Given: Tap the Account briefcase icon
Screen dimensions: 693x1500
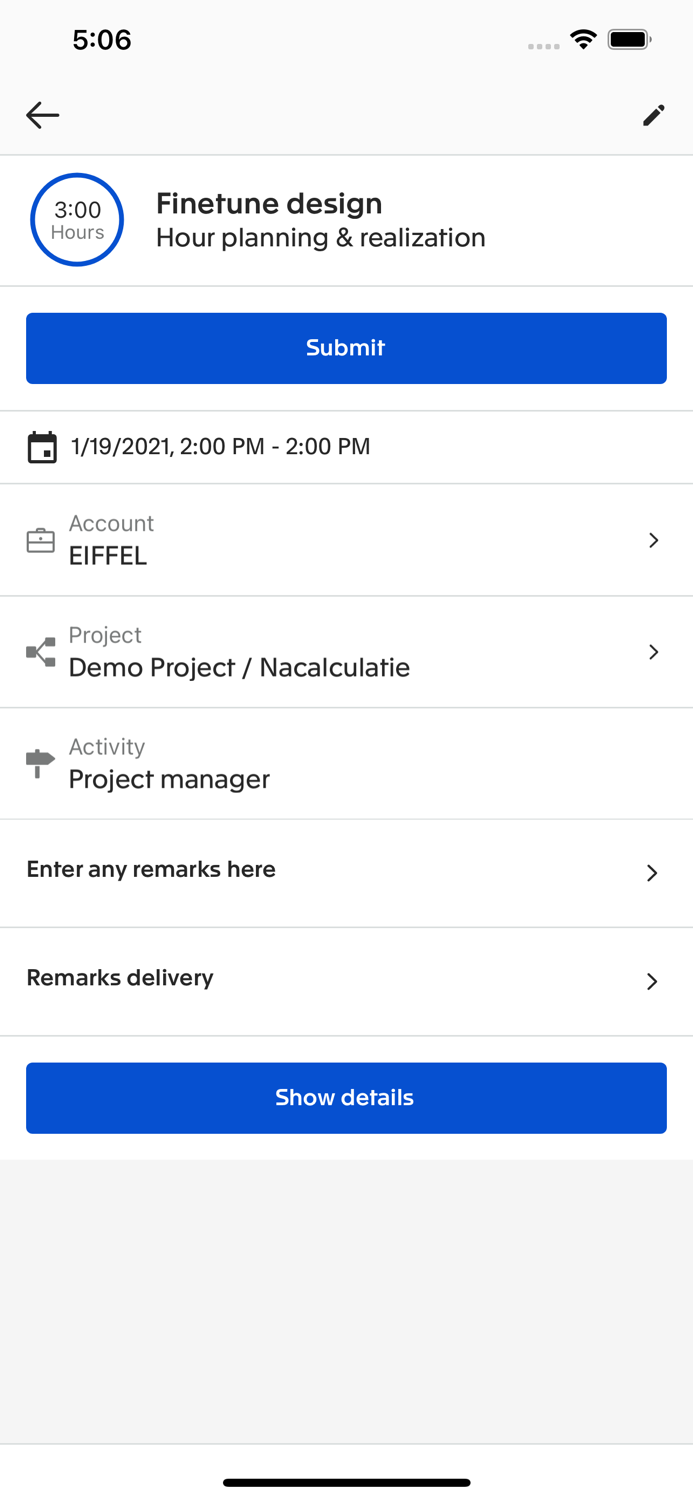Looking at the screenshot, I should point(41,541).
